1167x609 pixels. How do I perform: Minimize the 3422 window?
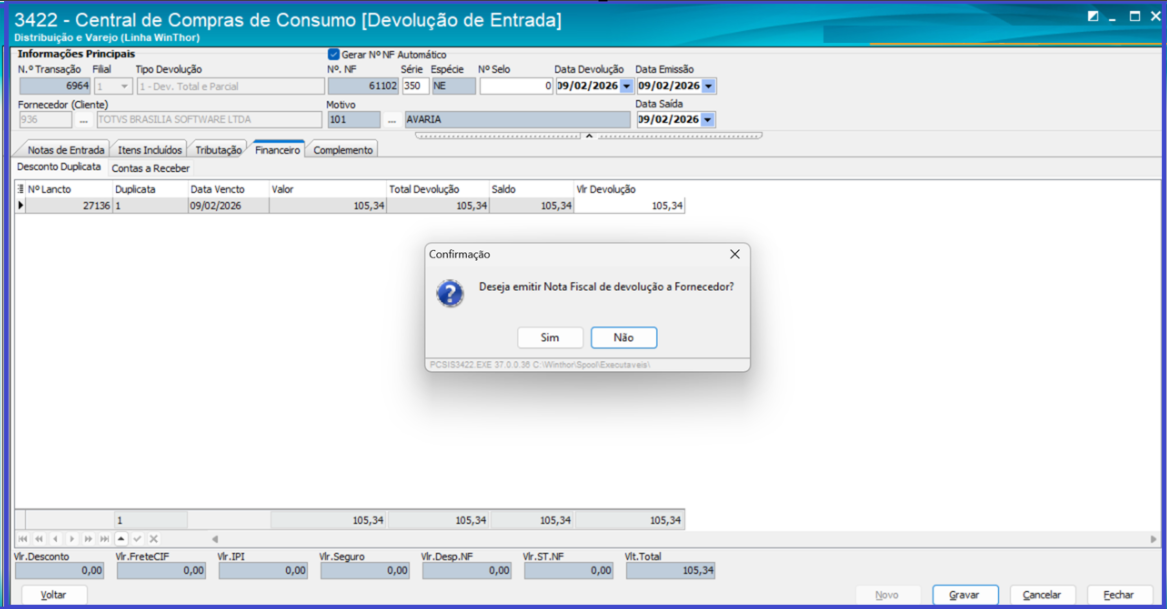pos(1113,17)
